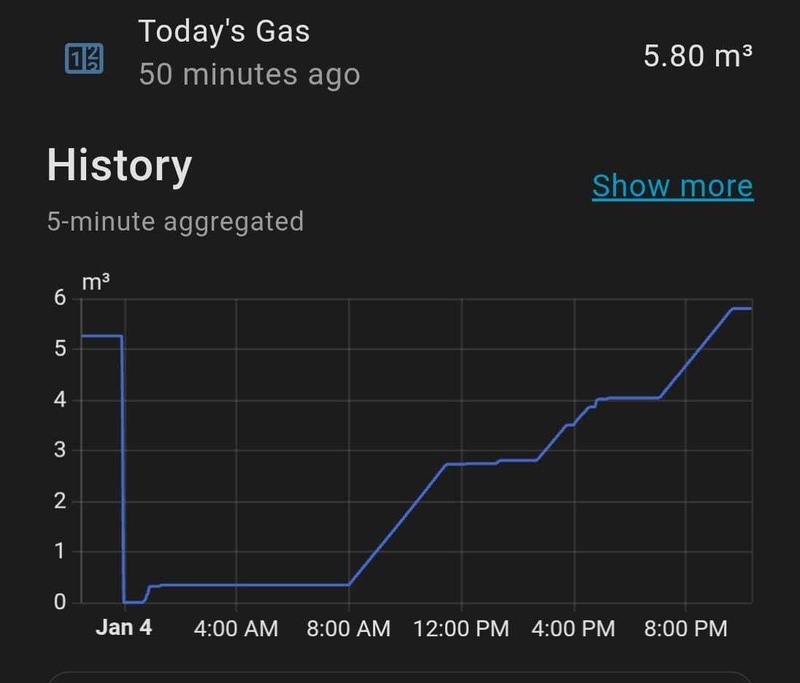
Task: Click the 8:00 AM time axis label
Action: click(x=349, y=629)
